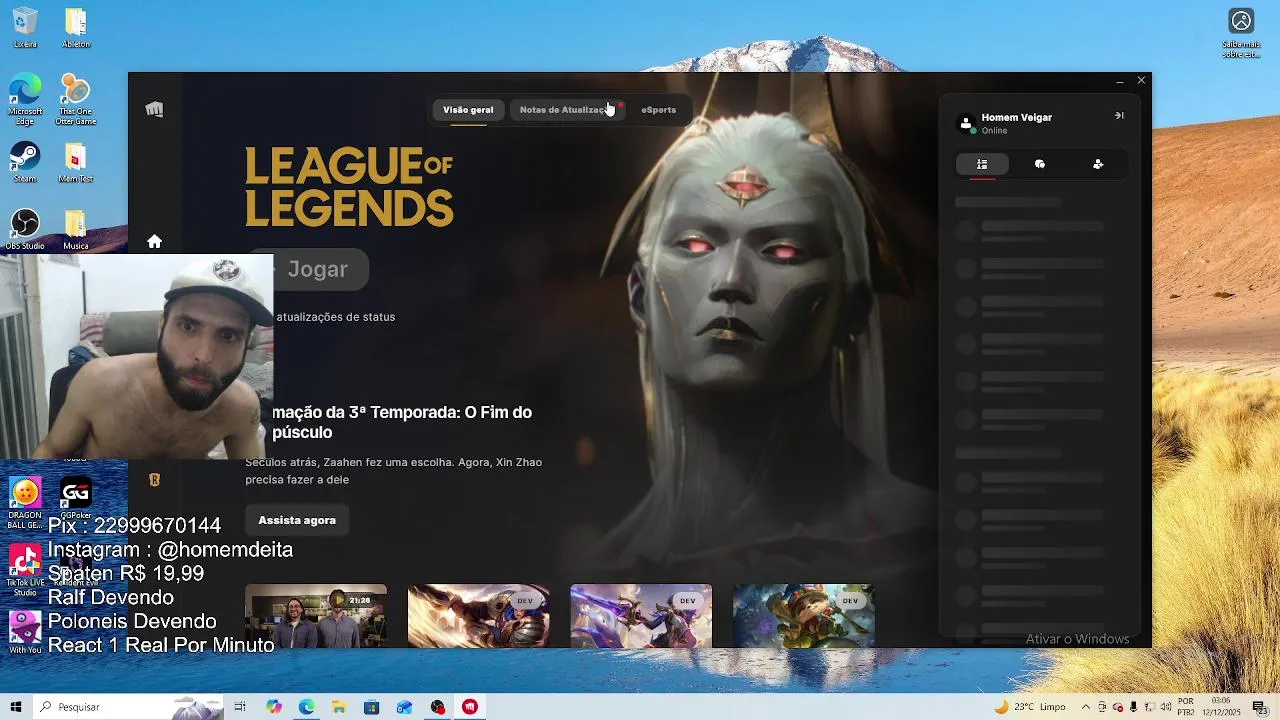Switch to the Riot Client taskbar icon
This screenshot has height=720, width=1280.
point(470,707)
